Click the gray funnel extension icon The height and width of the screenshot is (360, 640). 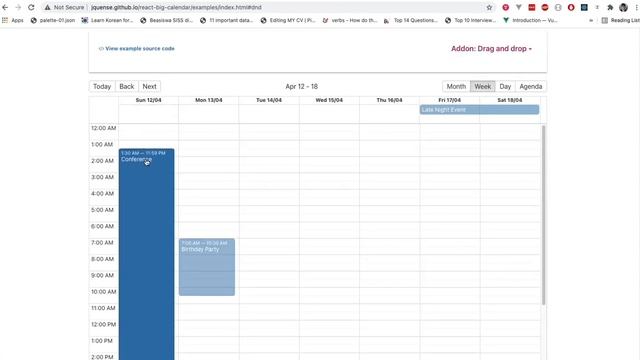pyautogui.click(x=518, y=7)
